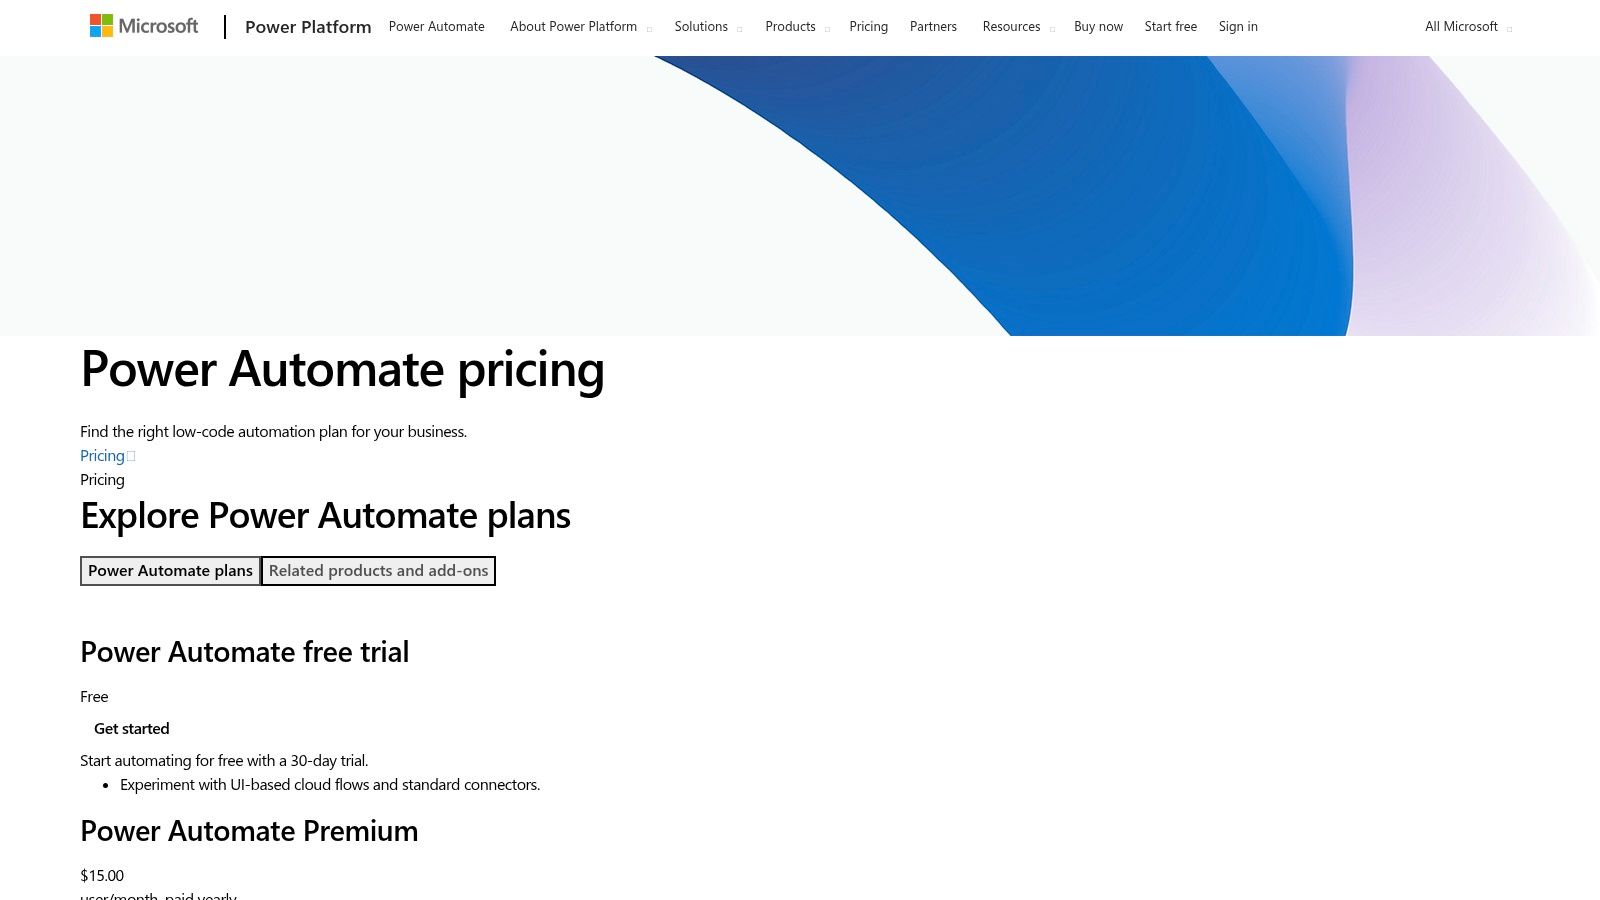Click the Power Automate Premium heading
1600x900 pixels.
click(x=249, y=831)
